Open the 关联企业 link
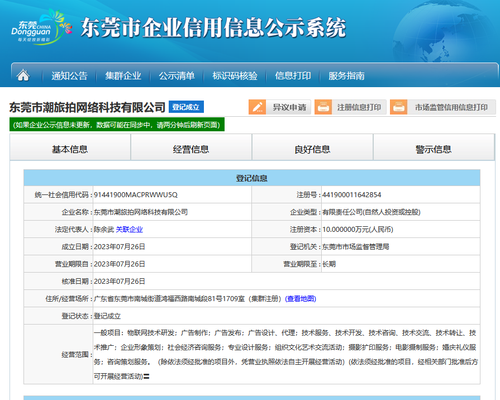The image size is (500, 400). coord(129,229)
